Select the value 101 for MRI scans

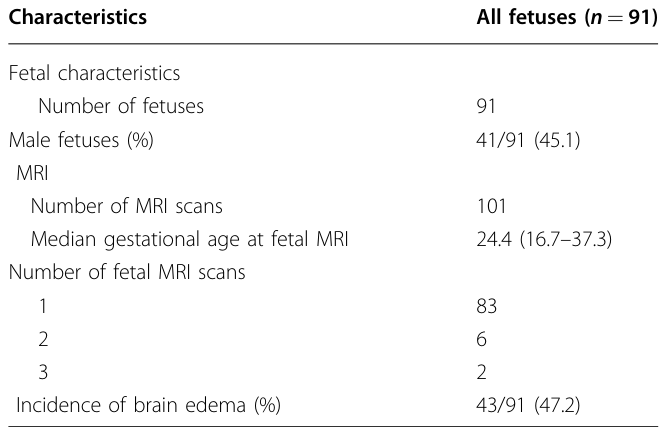click(x=491, y=206)
